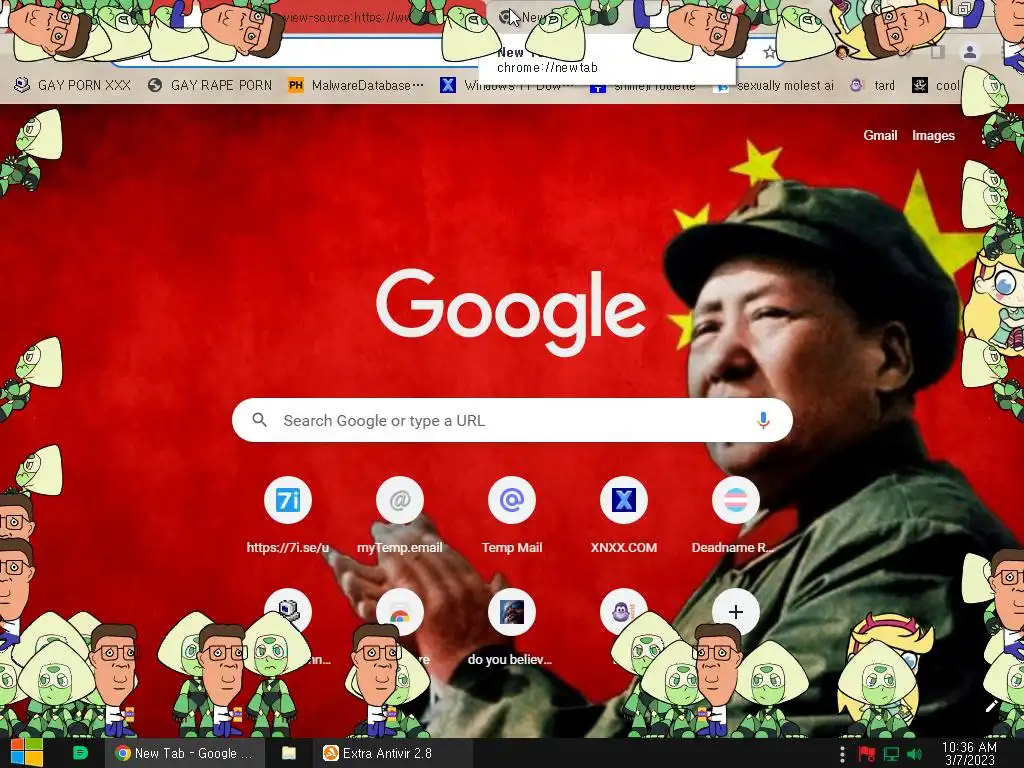Viewport: 1024px width, 768px height.
Task: Open the Temp Mail shortcut
Action: coord(512,516)
